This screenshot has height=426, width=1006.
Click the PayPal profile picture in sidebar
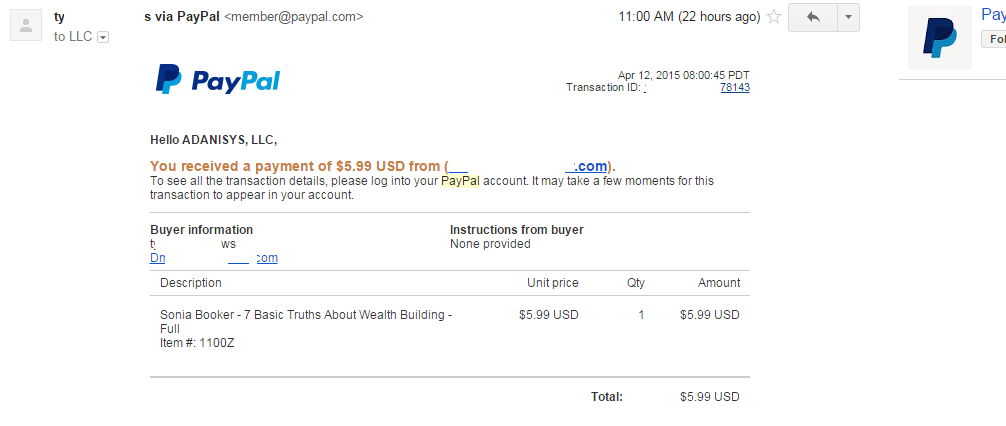point(939,38)
